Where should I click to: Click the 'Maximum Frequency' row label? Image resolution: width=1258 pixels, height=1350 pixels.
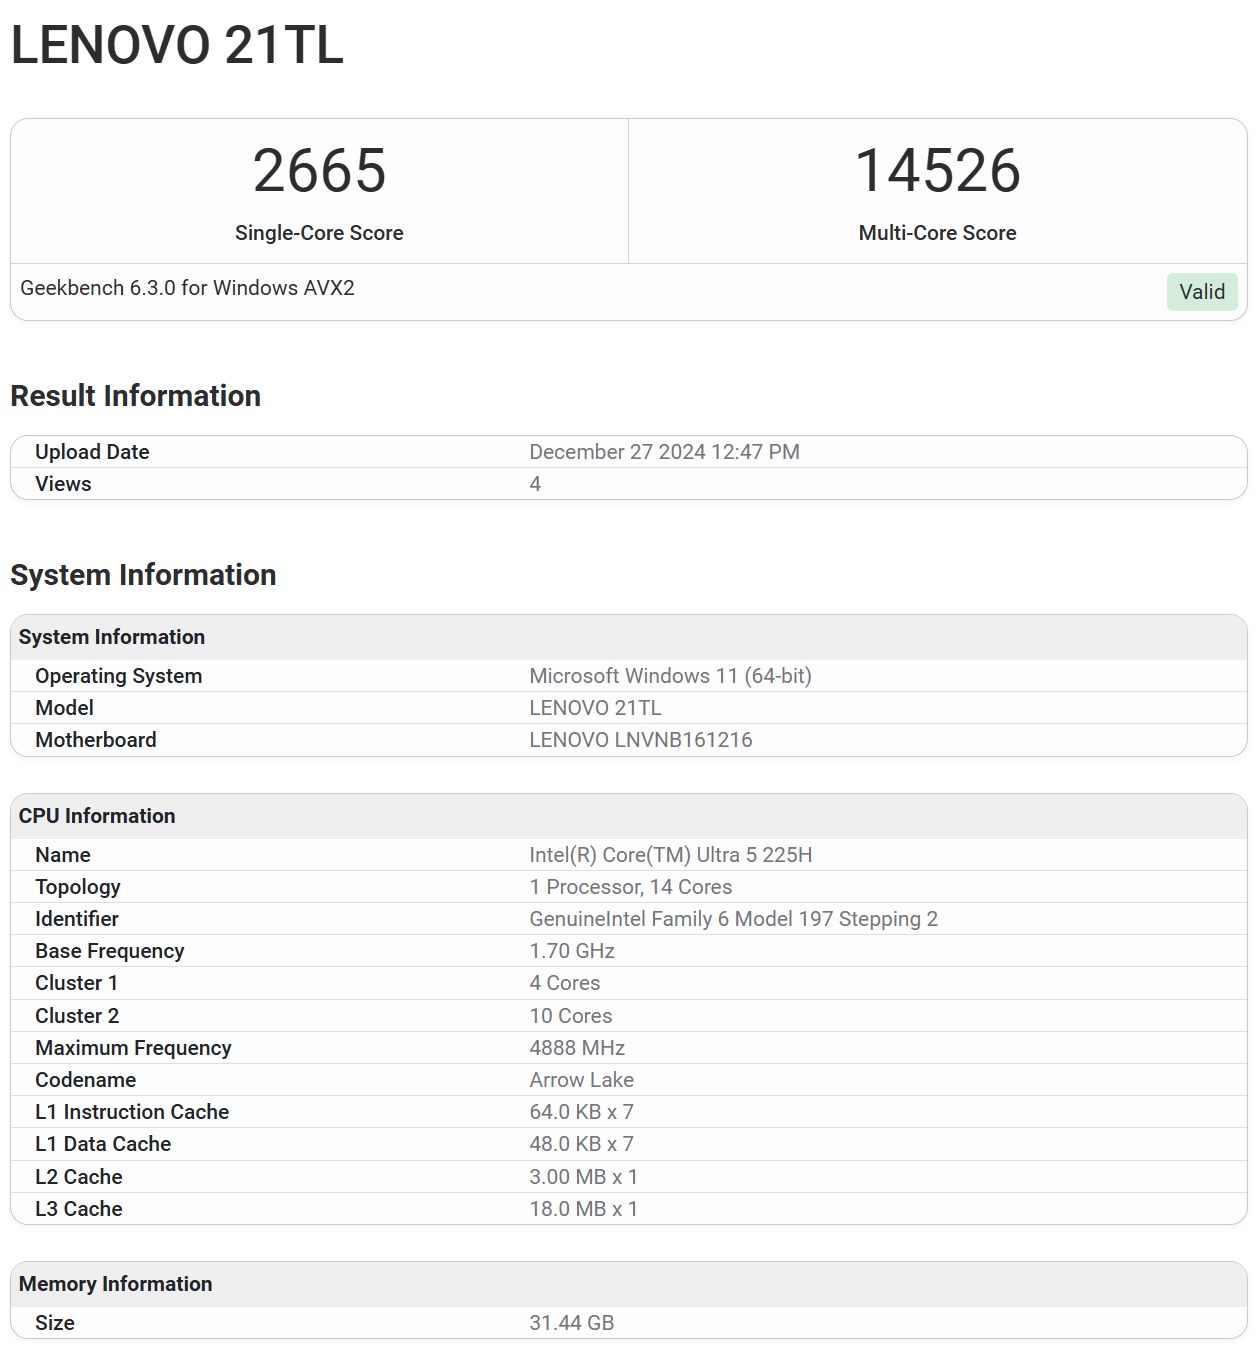click(x=133, y=1048)
